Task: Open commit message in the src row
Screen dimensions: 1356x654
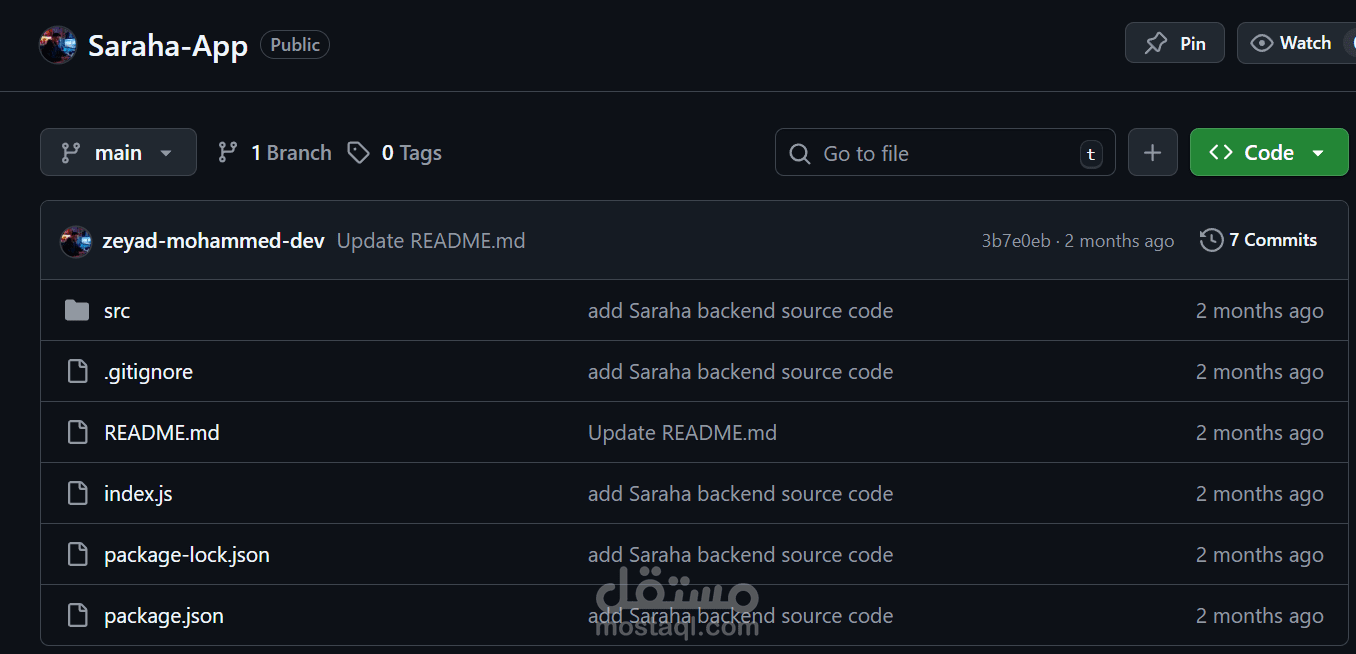Action: 741,311
